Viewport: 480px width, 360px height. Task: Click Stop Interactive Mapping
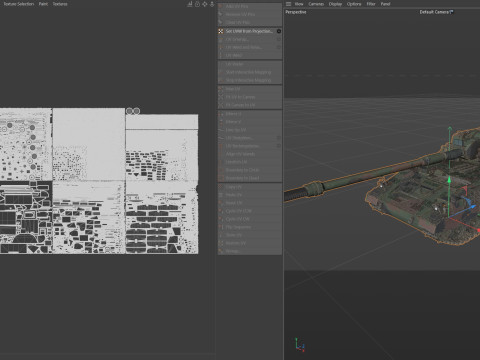pos(250,80)
